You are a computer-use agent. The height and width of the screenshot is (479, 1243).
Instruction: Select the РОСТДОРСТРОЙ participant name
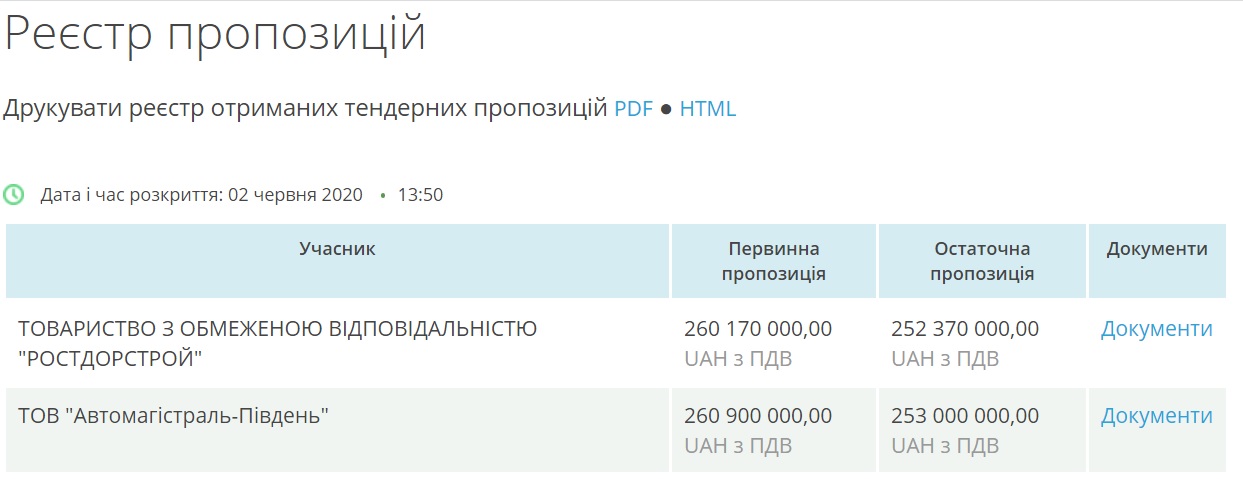coord(278,343)
